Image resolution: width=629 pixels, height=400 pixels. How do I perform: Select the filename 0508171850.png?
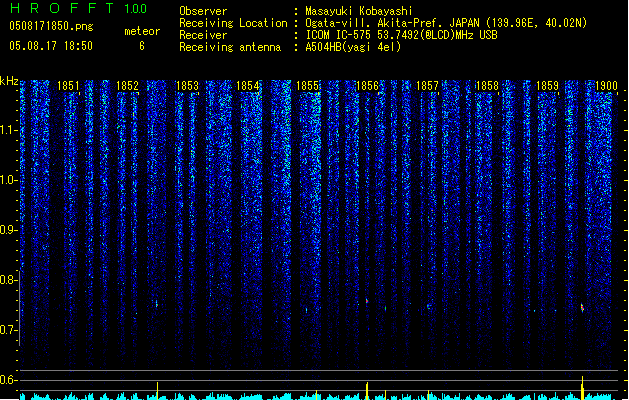[51, 26]
